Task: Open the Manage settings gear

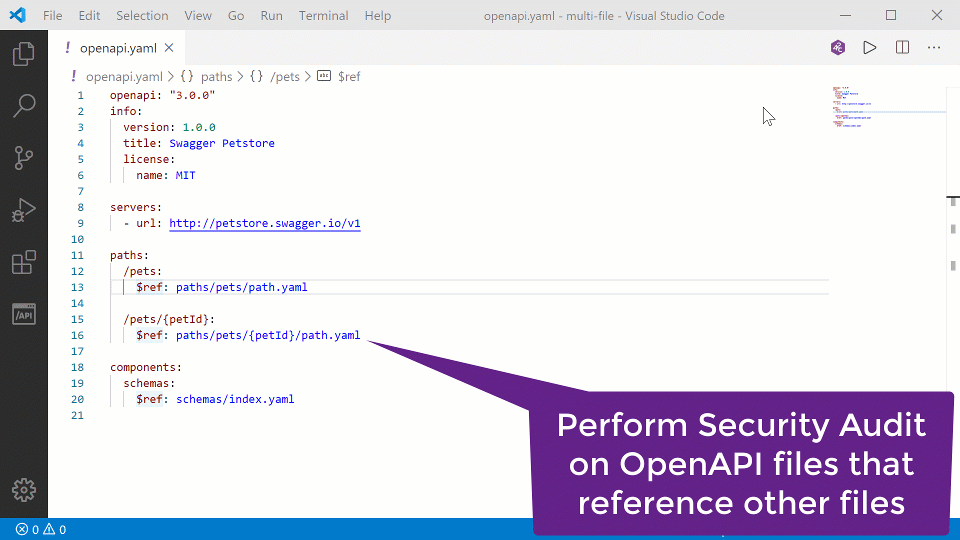Action: [x=23, y=490]
